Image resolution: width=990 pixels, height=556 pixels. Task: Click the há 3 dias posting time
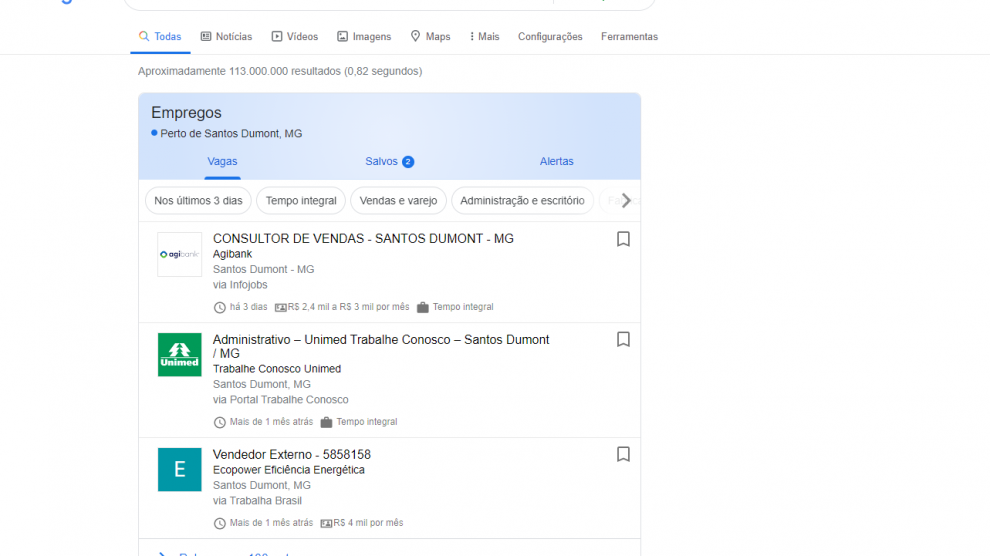point(248,307)
